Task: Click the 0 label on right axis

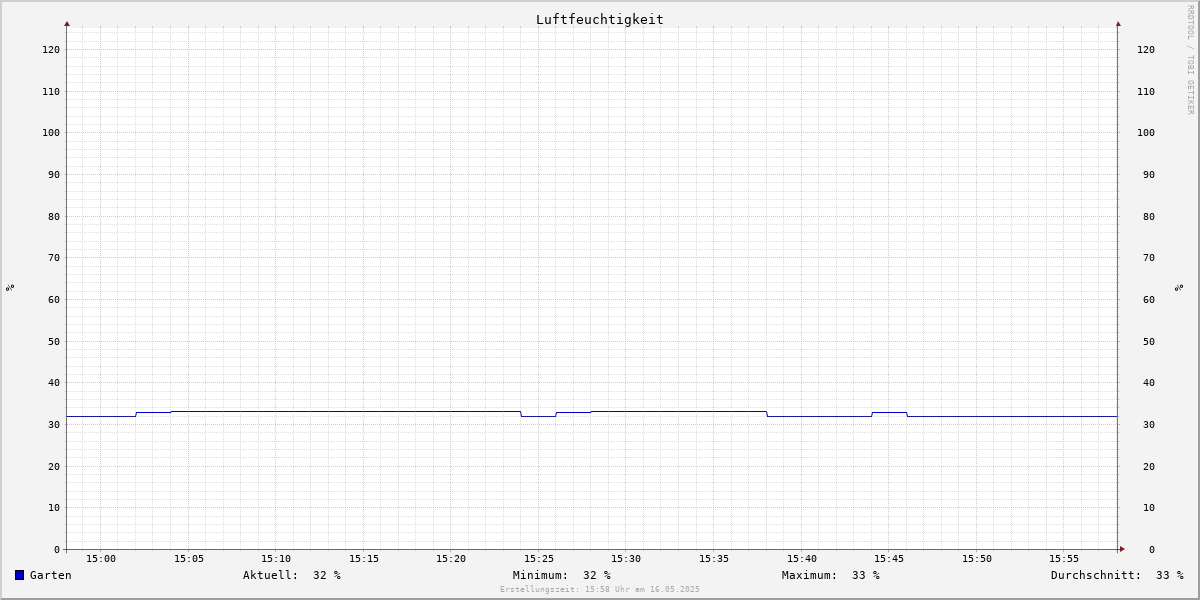Action: pyautogui.click(x=1151, y=549)
